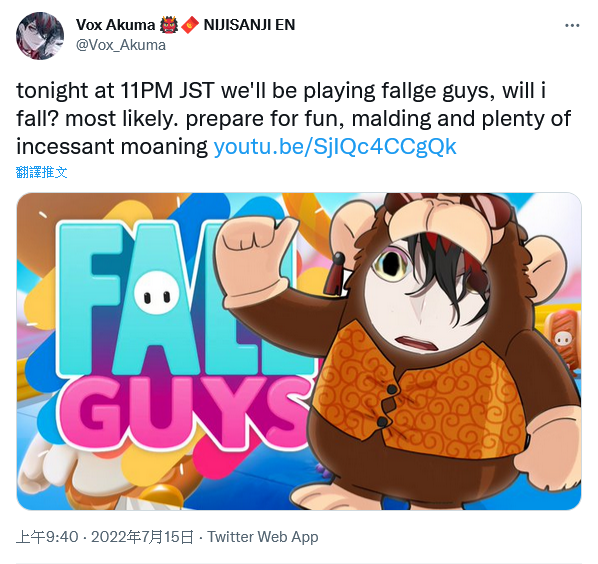Open the @Vox_Akuma handle link
Screen dimensions: 598x564
pyautogui.click(x=121, y=45)
